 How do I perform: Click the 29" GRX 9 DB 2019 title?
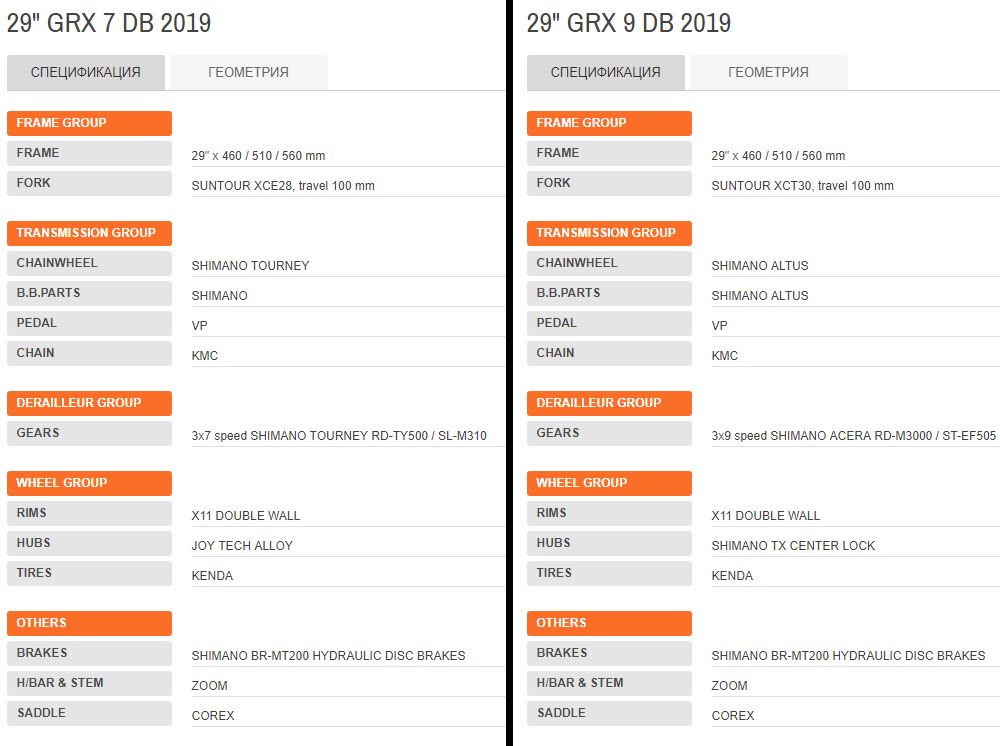[629, 23]
